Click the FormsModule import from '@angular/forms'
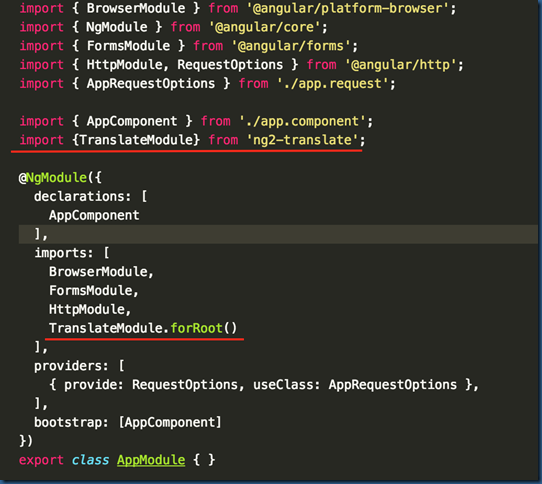Viewport: 542px width, 484px height. 188,46
